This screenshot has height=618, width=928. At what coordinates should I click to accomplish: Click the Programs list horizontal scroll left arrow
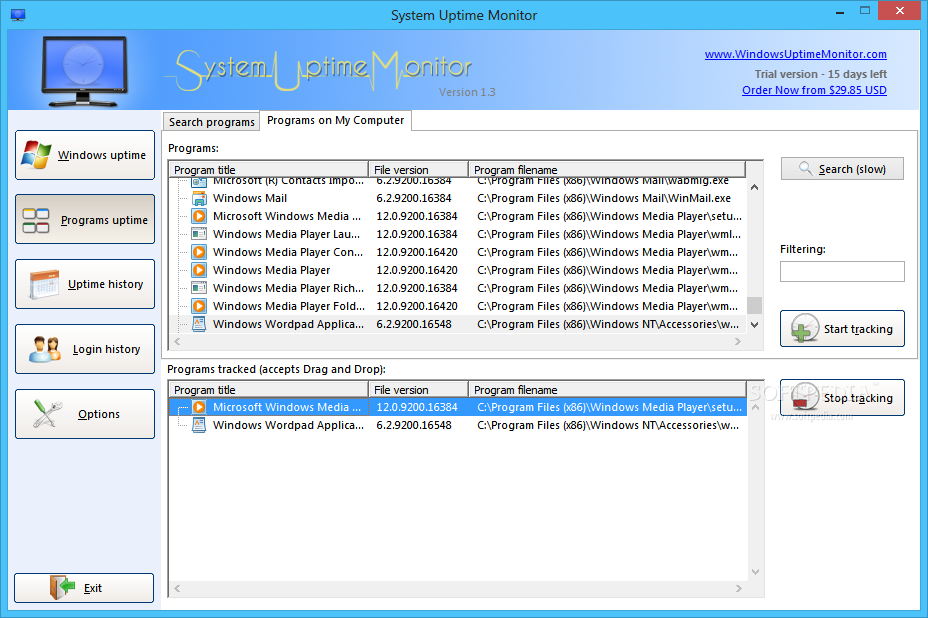point(177,342)
